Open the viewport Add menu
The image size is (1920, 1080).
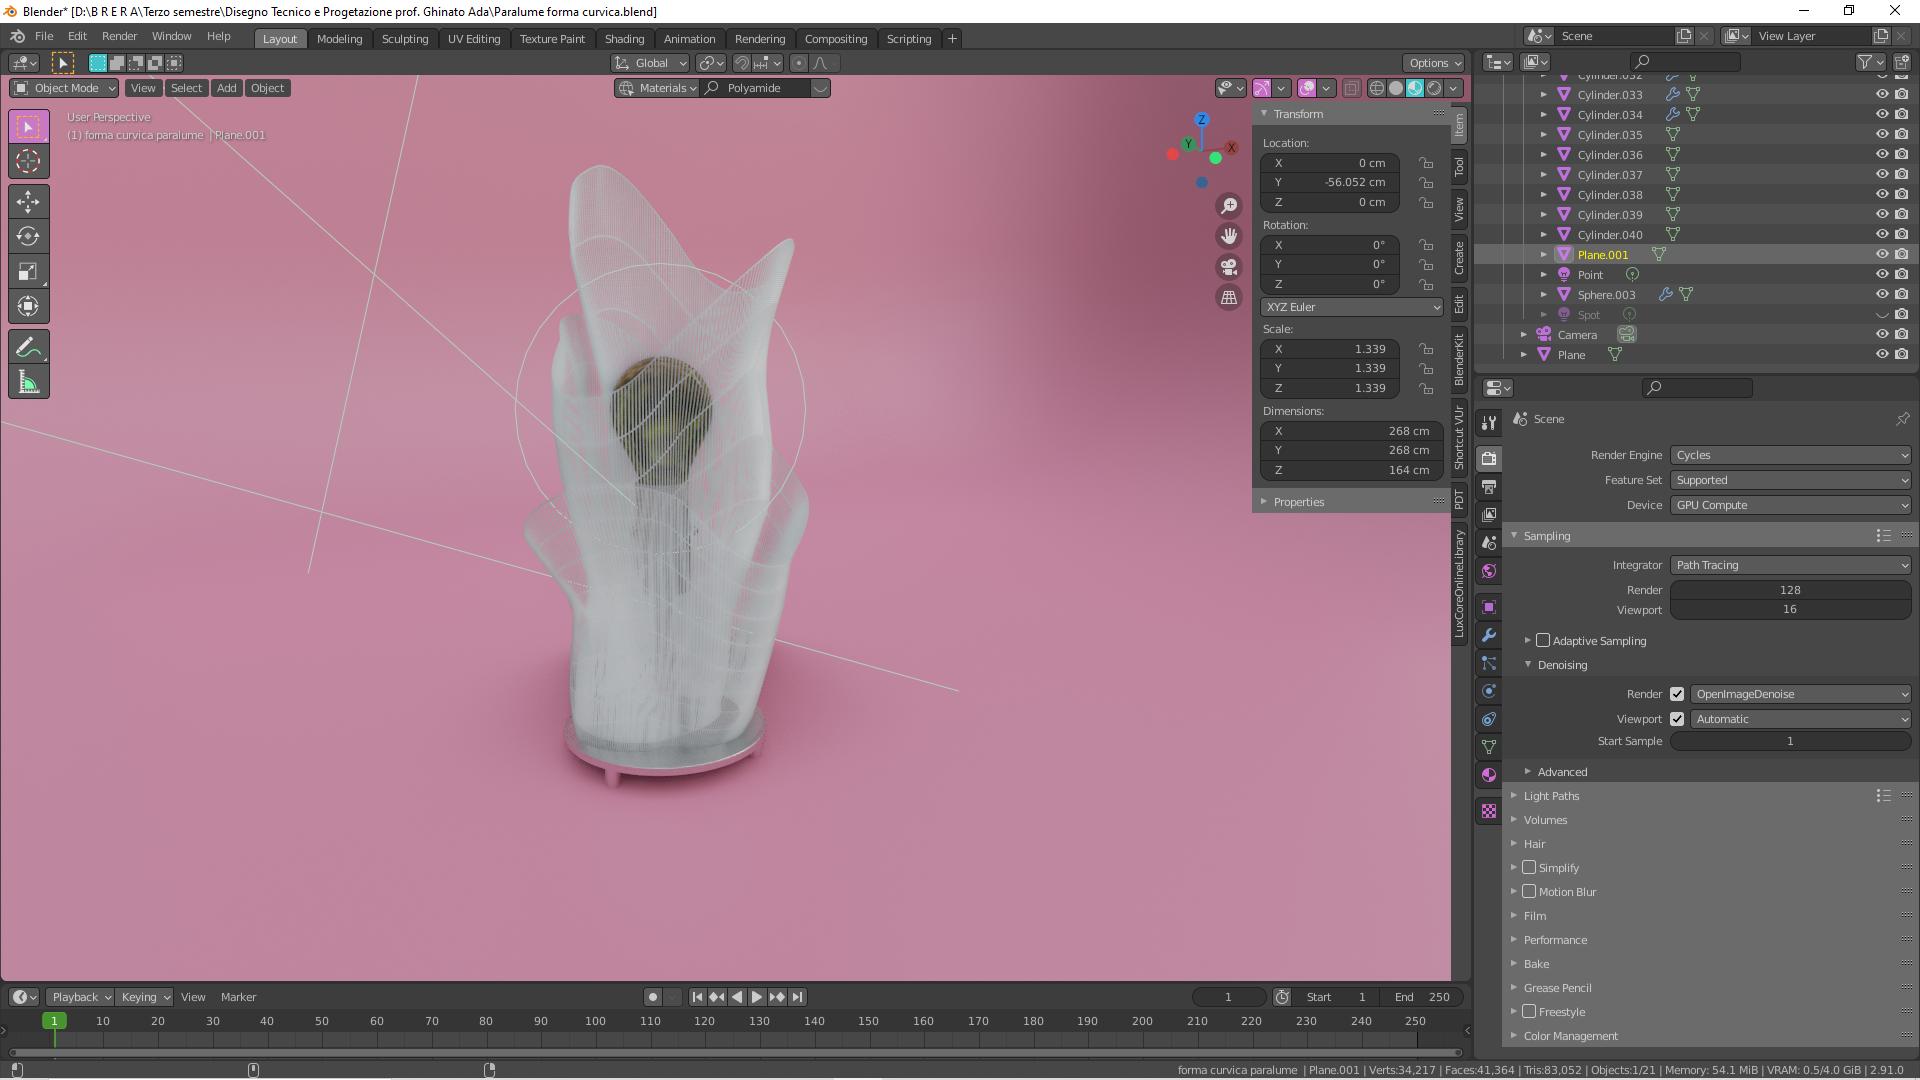tap(227, 88)
